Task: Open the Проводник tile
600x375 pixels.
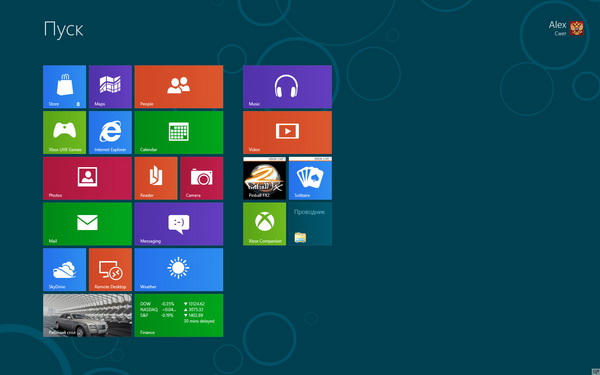Action: [x=310, y=224]
